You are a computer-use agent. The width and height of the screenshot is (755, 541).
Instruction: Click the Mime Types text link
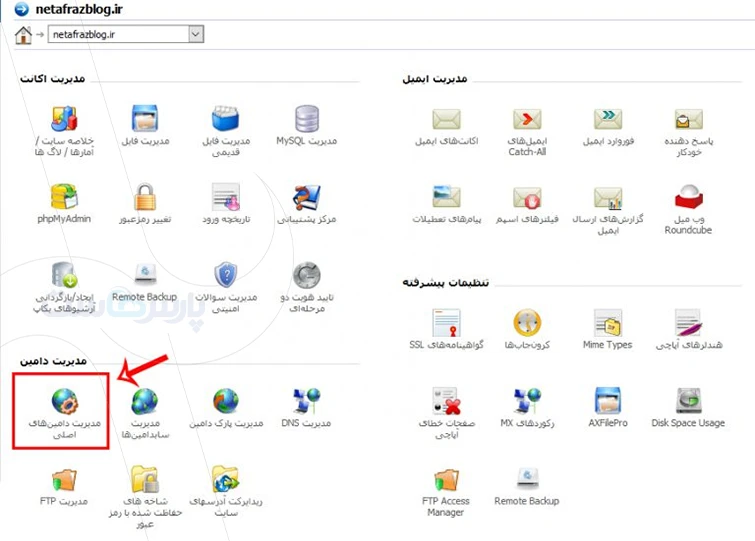point(608,345)
